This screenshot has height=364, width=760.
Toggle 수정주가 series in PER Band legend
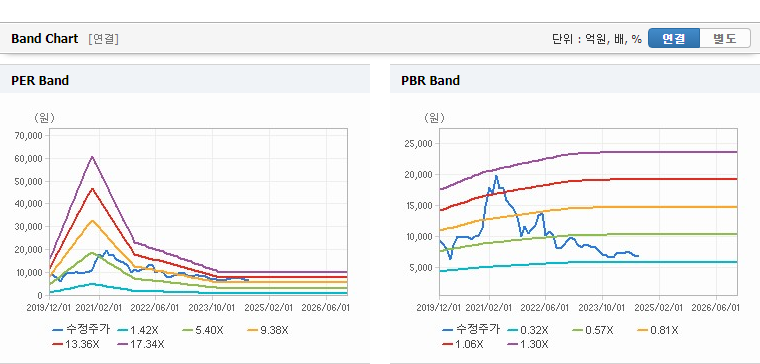81,330
